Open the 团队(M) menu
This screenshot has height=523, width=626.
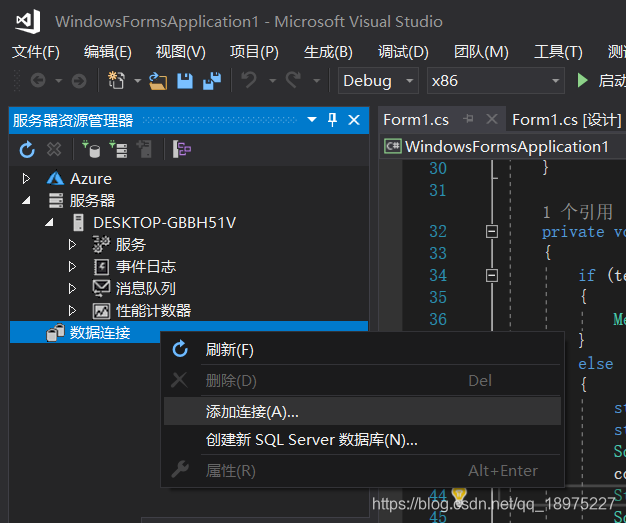[481, 52]
